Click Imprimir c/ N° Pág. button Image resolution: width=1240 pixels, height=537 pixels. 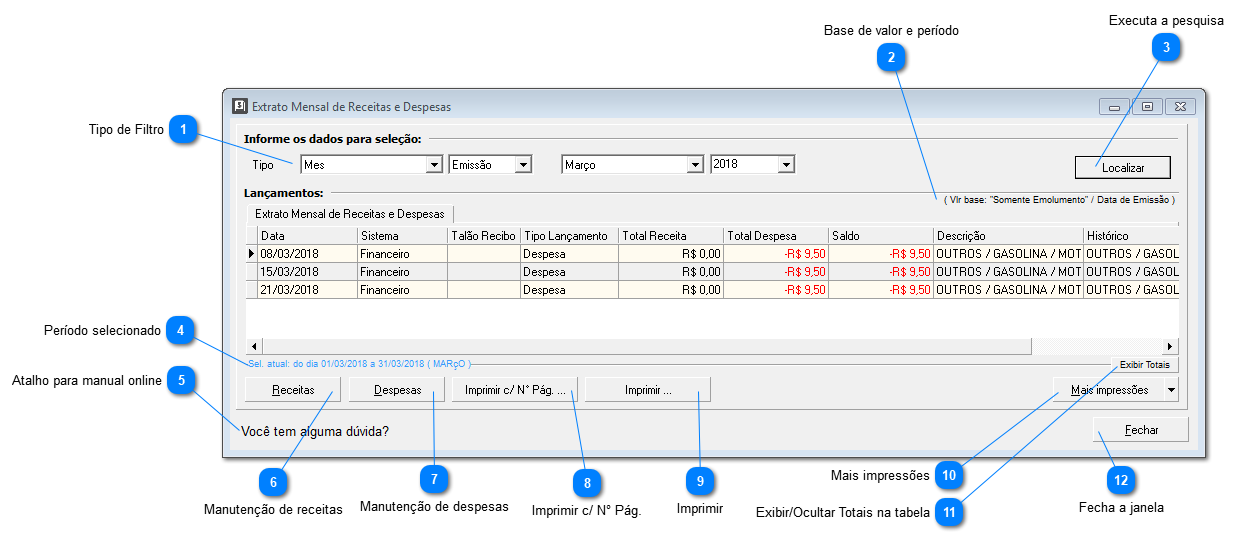(515, 390)
